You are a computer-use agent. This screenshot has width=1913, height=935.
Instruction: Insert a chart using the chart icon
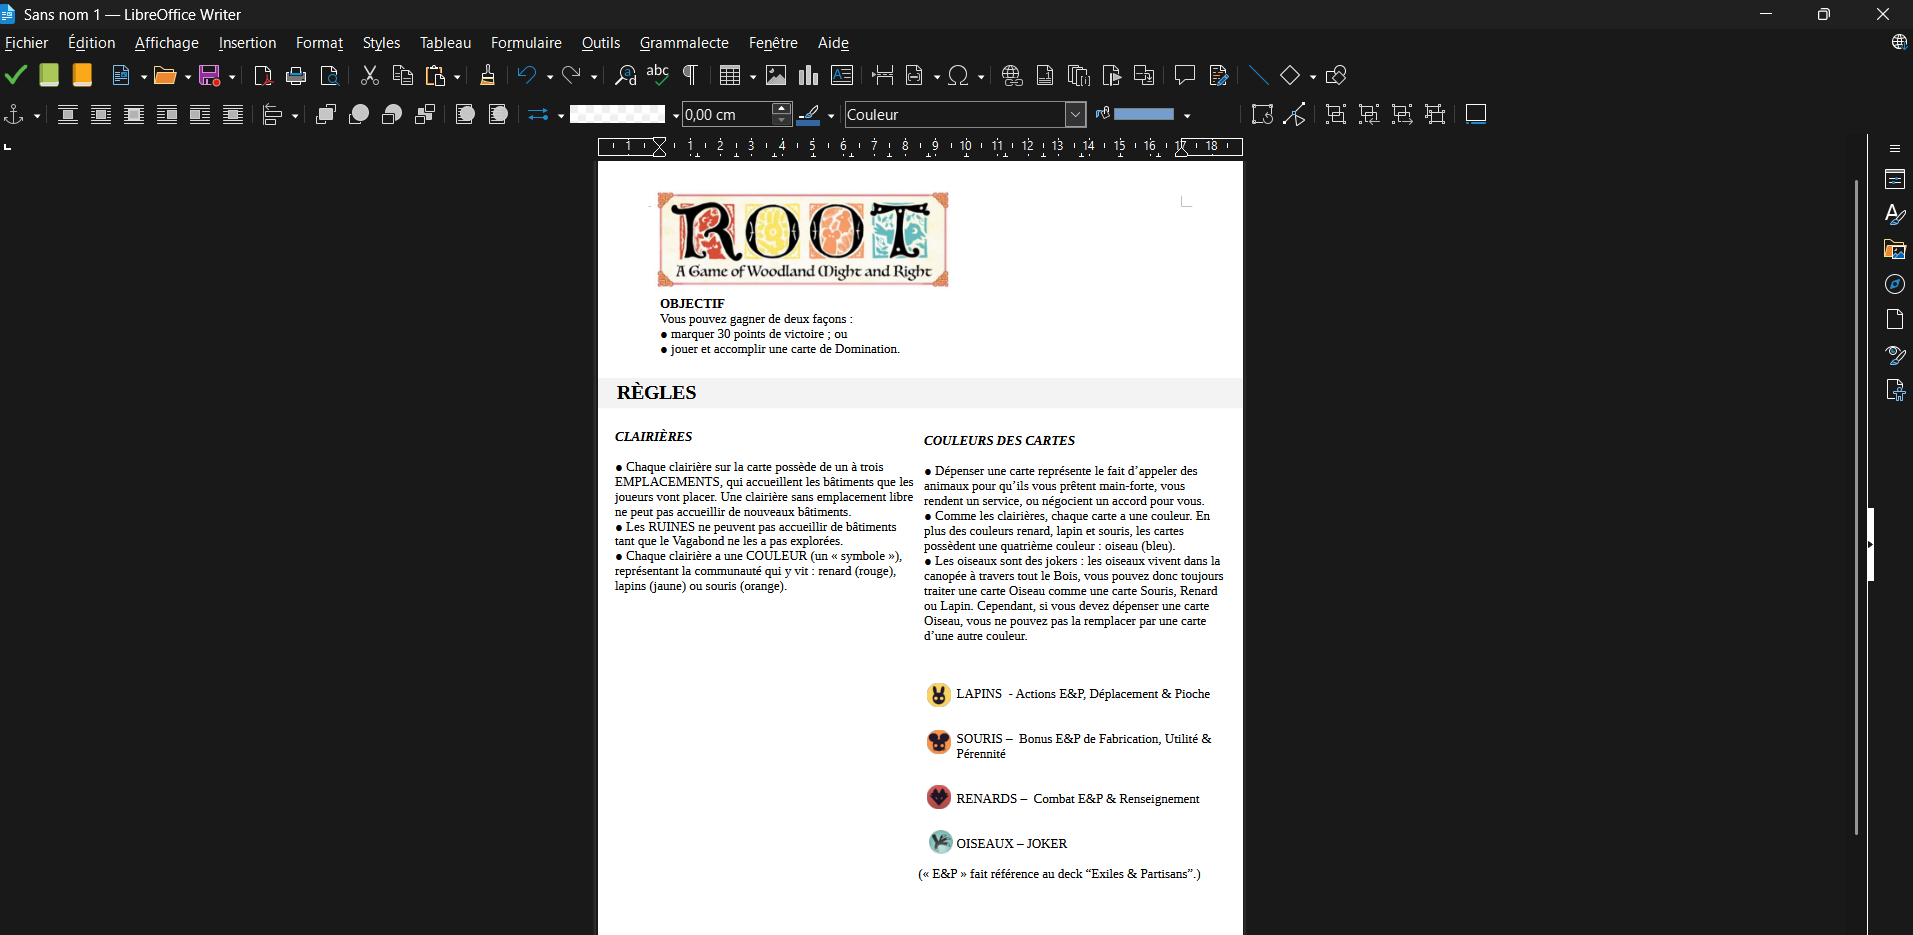(808, 76)
